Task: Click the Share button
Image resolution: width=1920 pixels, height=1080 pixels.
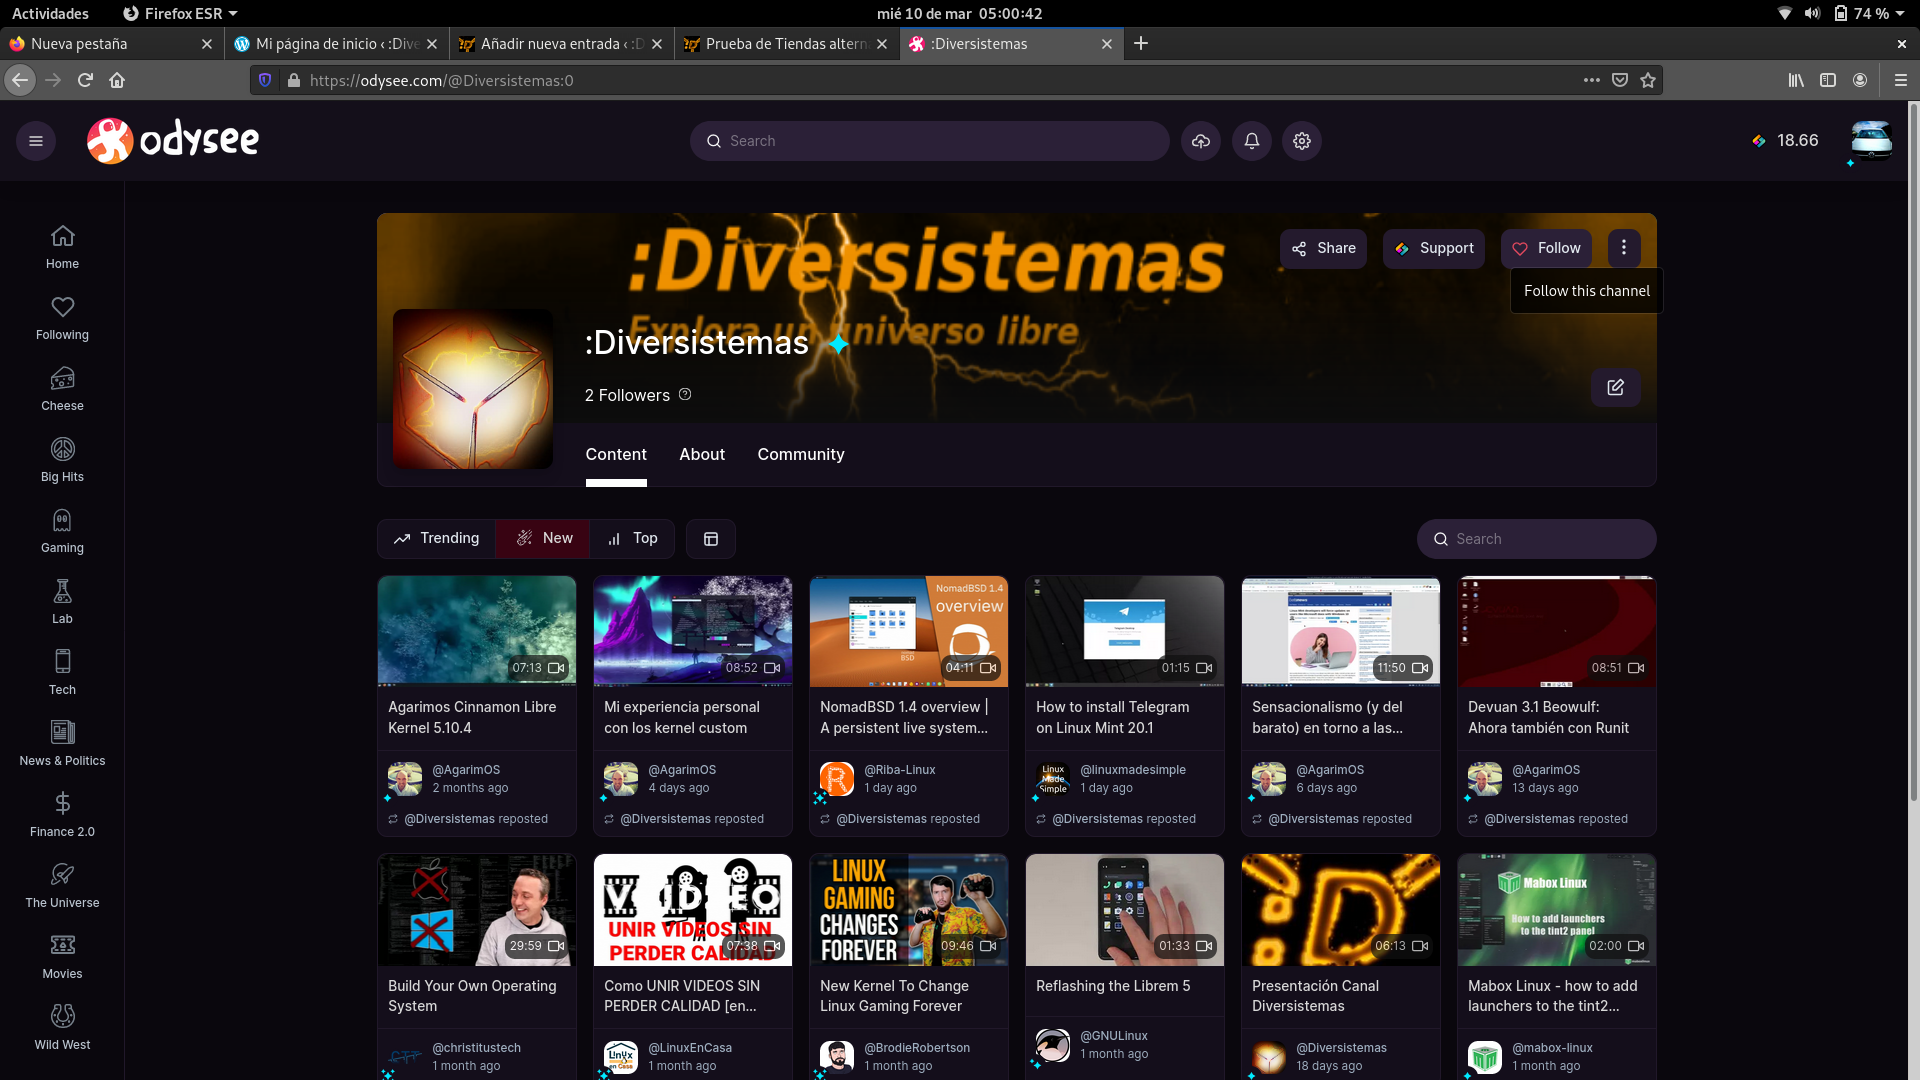Action: (1323, 248)
